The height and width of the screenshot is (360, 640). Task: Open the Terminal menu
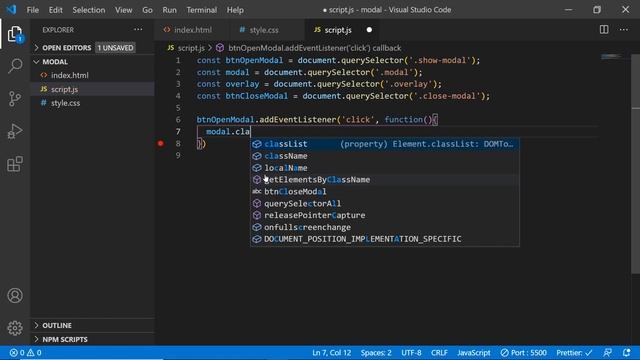tap(202, 10)
